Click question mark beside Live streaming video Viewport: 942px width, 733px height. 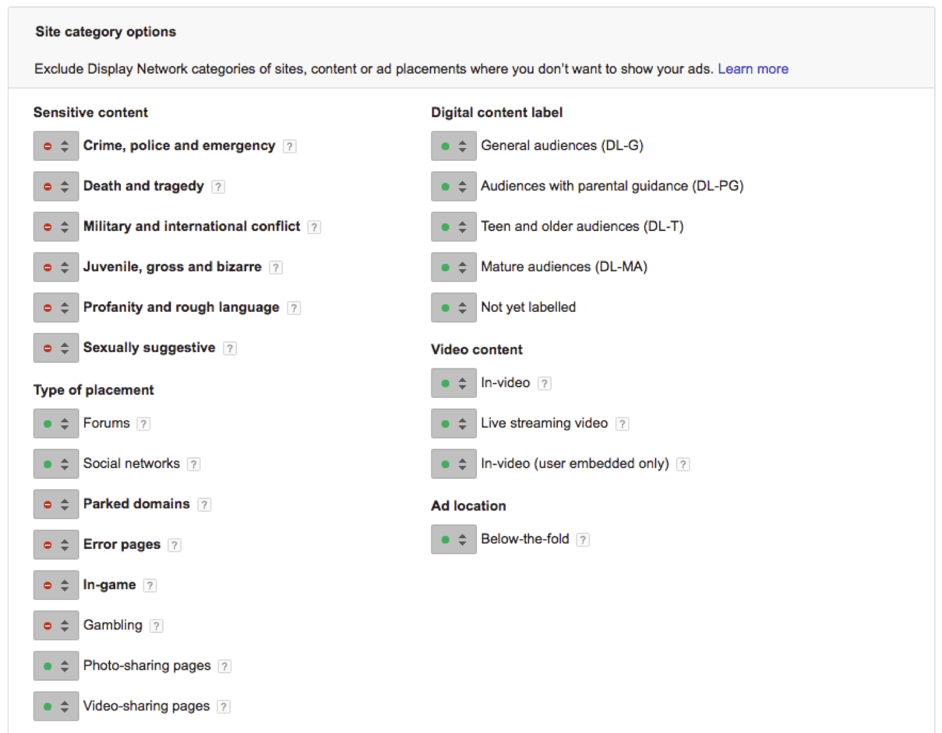(x=622, y=424)
